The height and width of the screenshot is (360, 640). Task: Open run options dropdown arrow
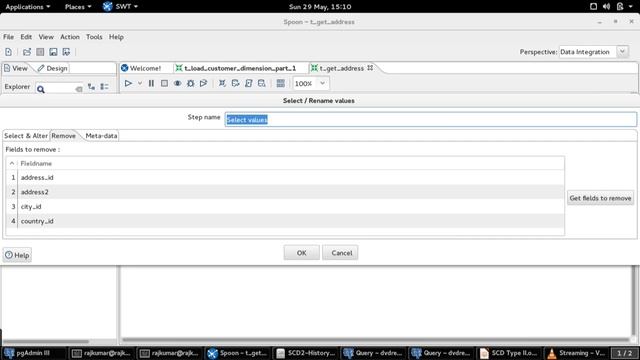point(140,83)
